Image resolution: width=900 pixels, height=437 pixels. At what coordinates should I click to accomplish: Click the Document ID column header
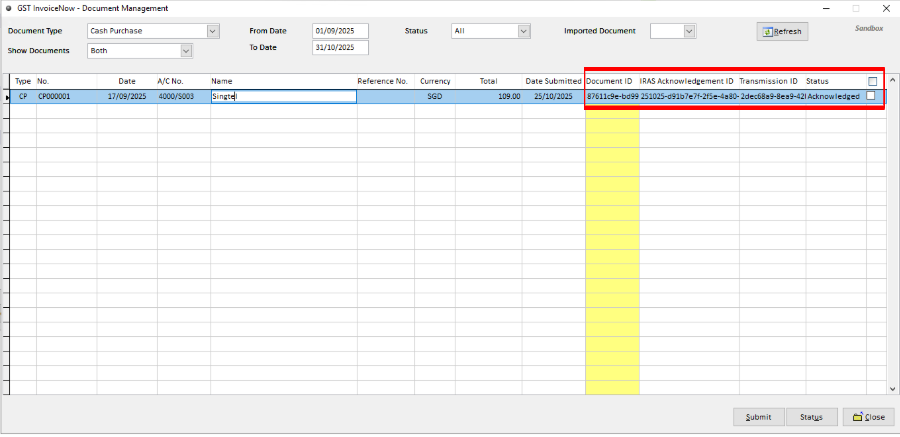pos(612,82)
